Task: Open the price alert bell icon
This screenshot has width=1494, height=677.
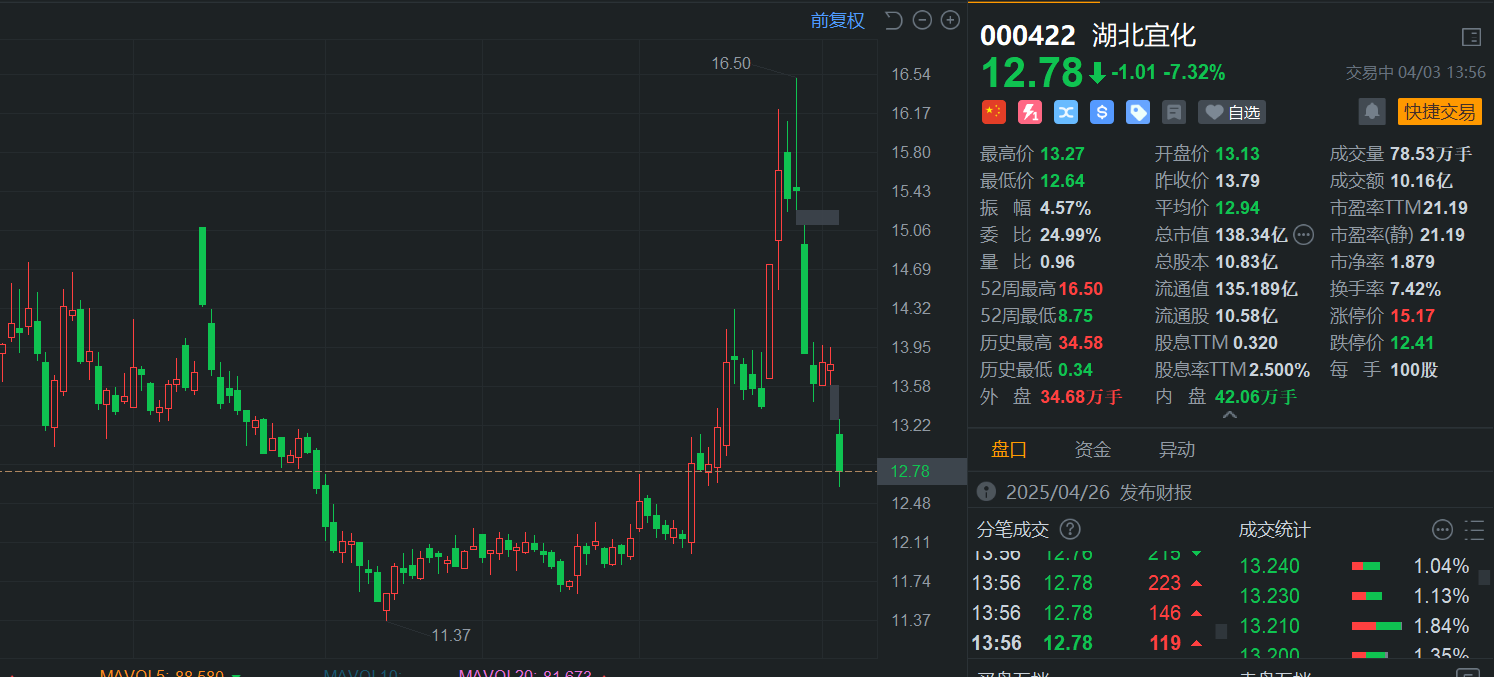Action: [1372, 112]
